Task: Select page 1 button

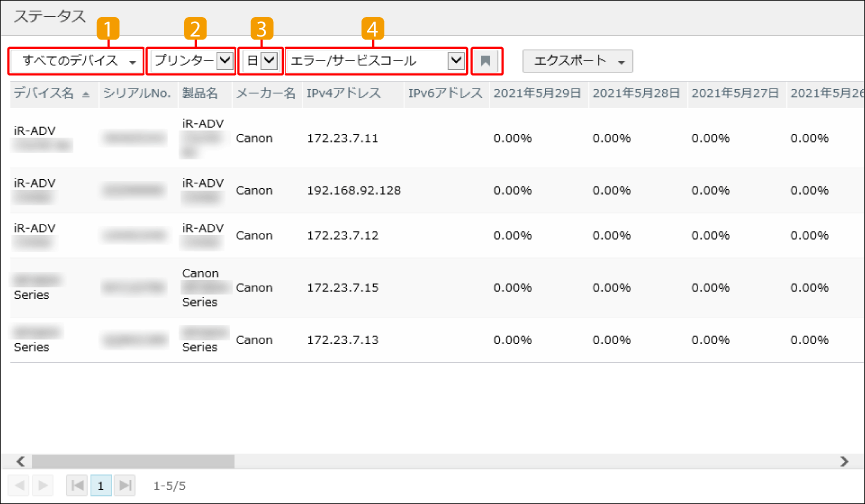Action: [x=101, y=485]
